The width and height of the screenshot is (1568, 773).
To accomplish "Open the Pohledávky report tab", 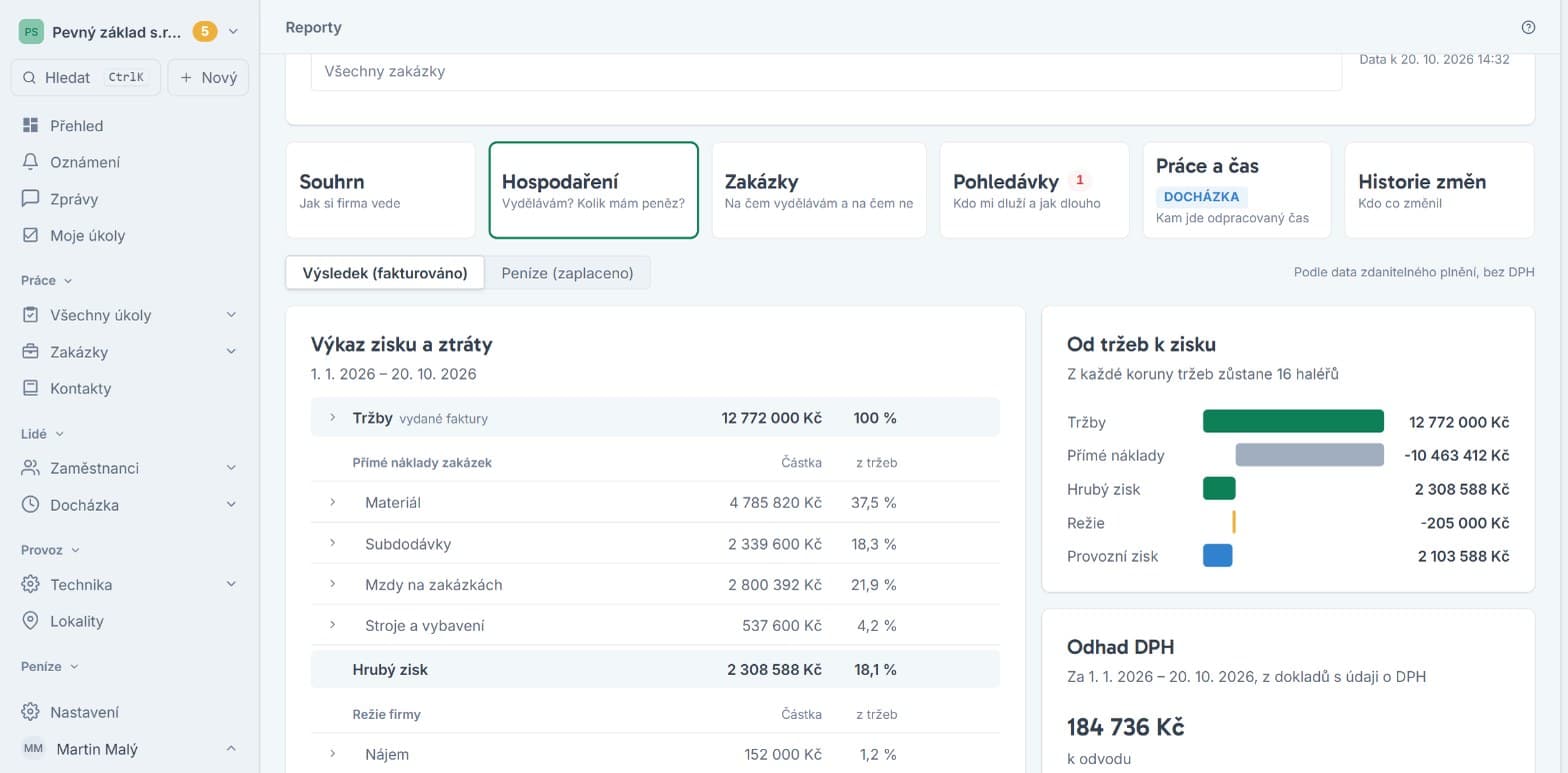I will click(x=1034, y=190).
